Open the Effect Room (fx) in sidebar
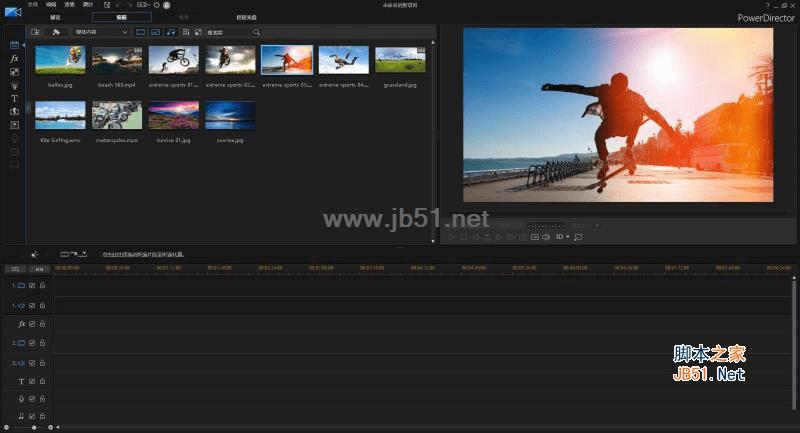 pos(14,59)
